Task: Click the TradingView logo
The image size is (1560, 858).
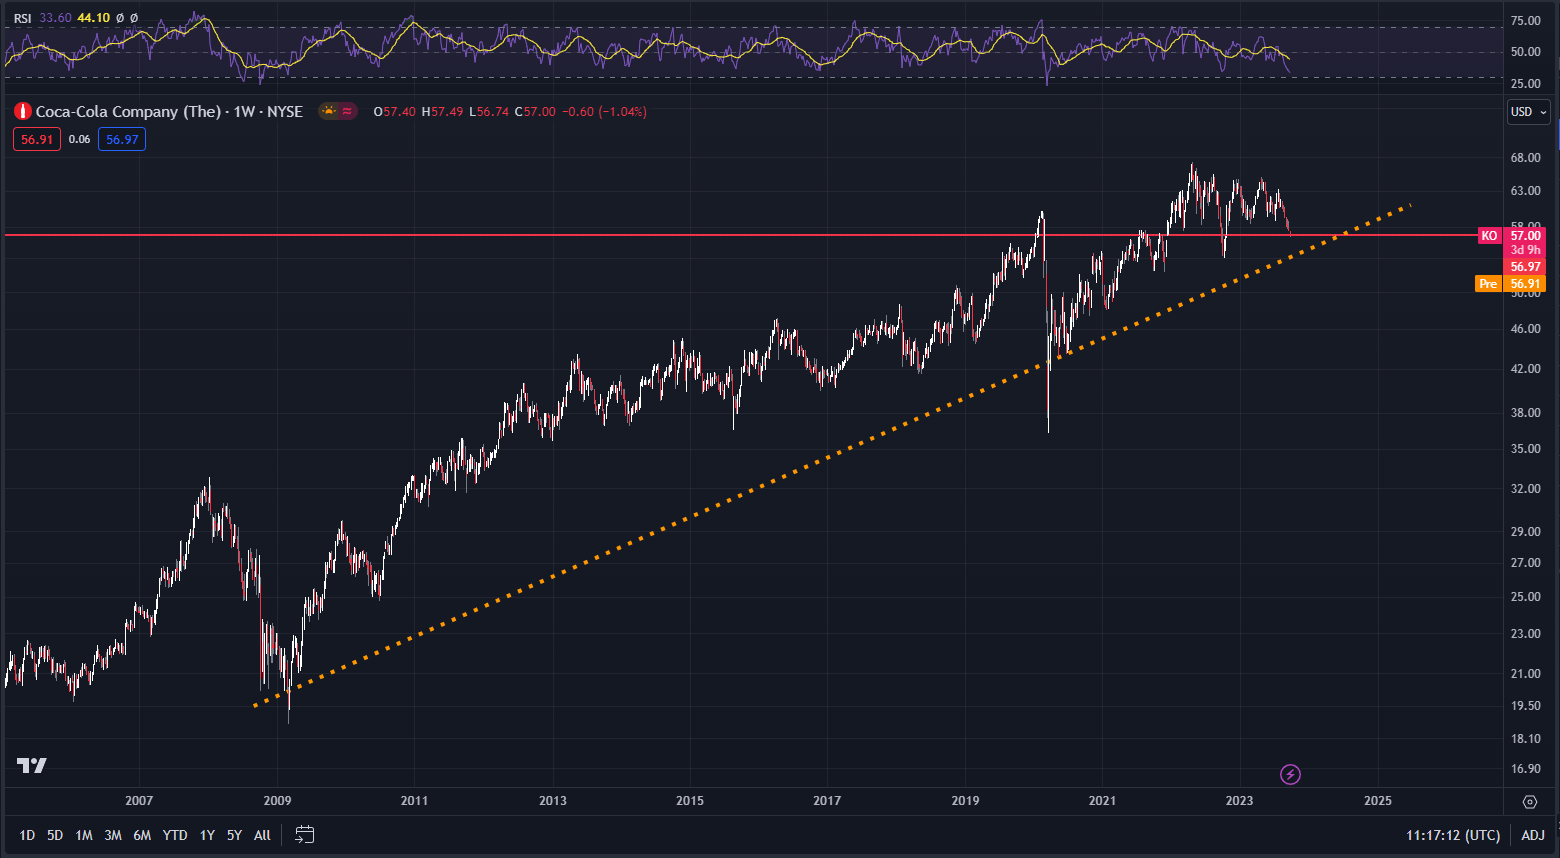Action: tap(32, 765)
